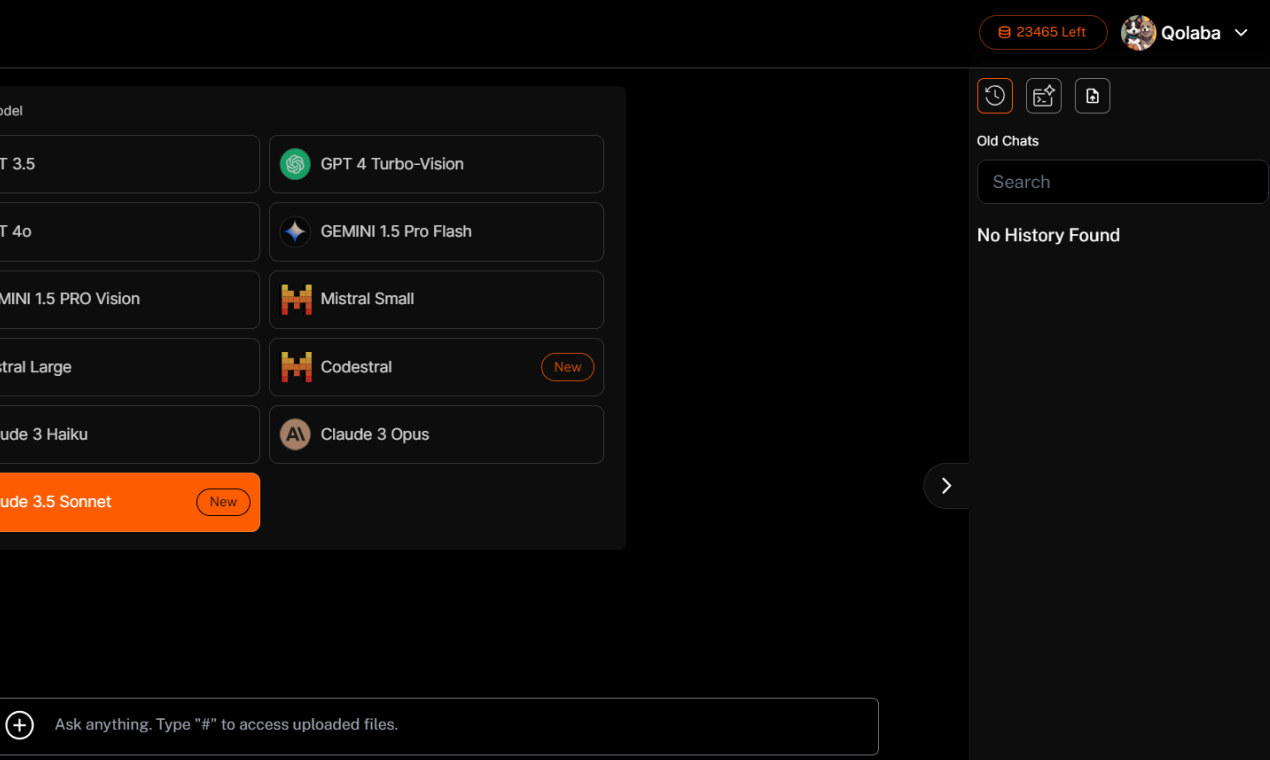
Task: Select the GPT 3.5 model option
Action: click(128, 164)
